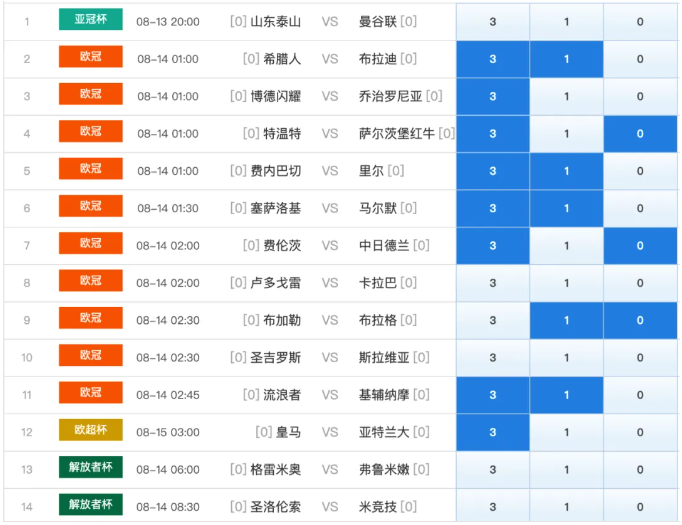Select result 0 for 流浪者 vs 基辅纳摩

click(x=640, y=395)
